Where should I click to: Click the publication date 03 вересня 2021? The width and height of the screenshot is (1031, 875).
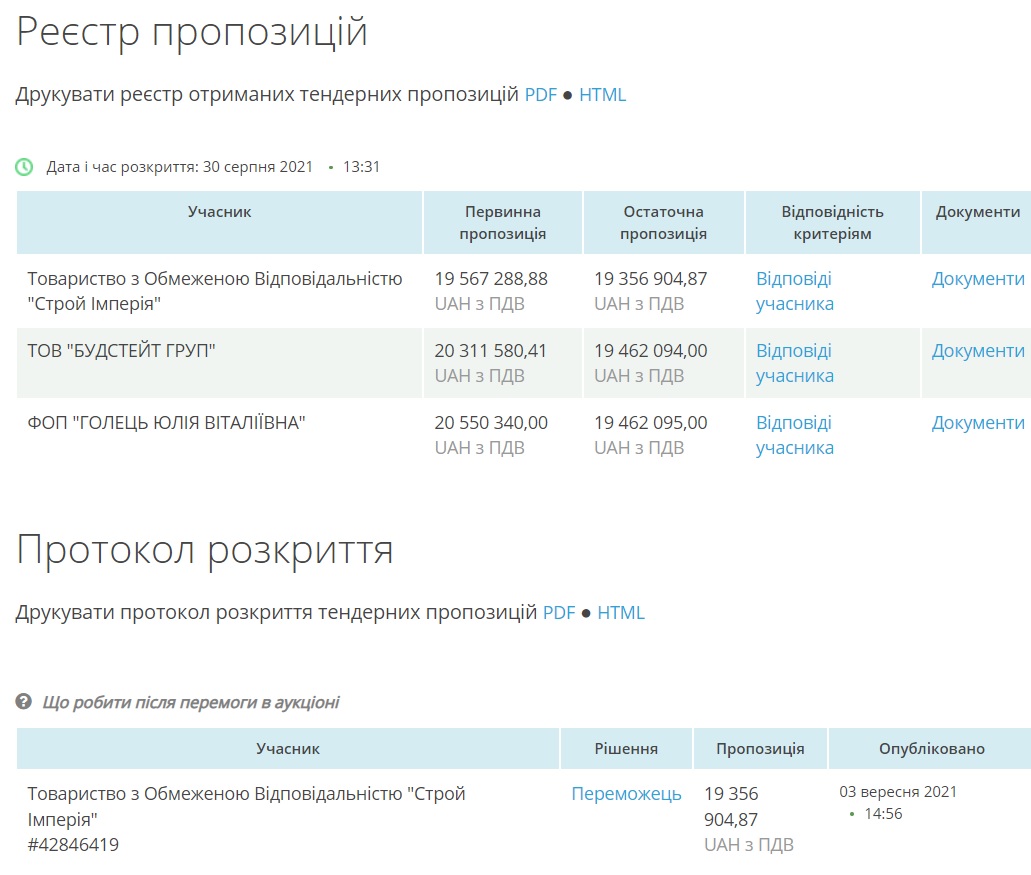898,792
